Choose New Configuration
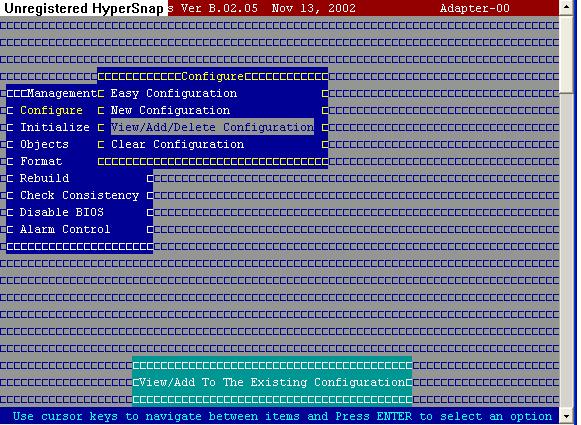Viewport: 581px width, 425px height. pos(170,110)
